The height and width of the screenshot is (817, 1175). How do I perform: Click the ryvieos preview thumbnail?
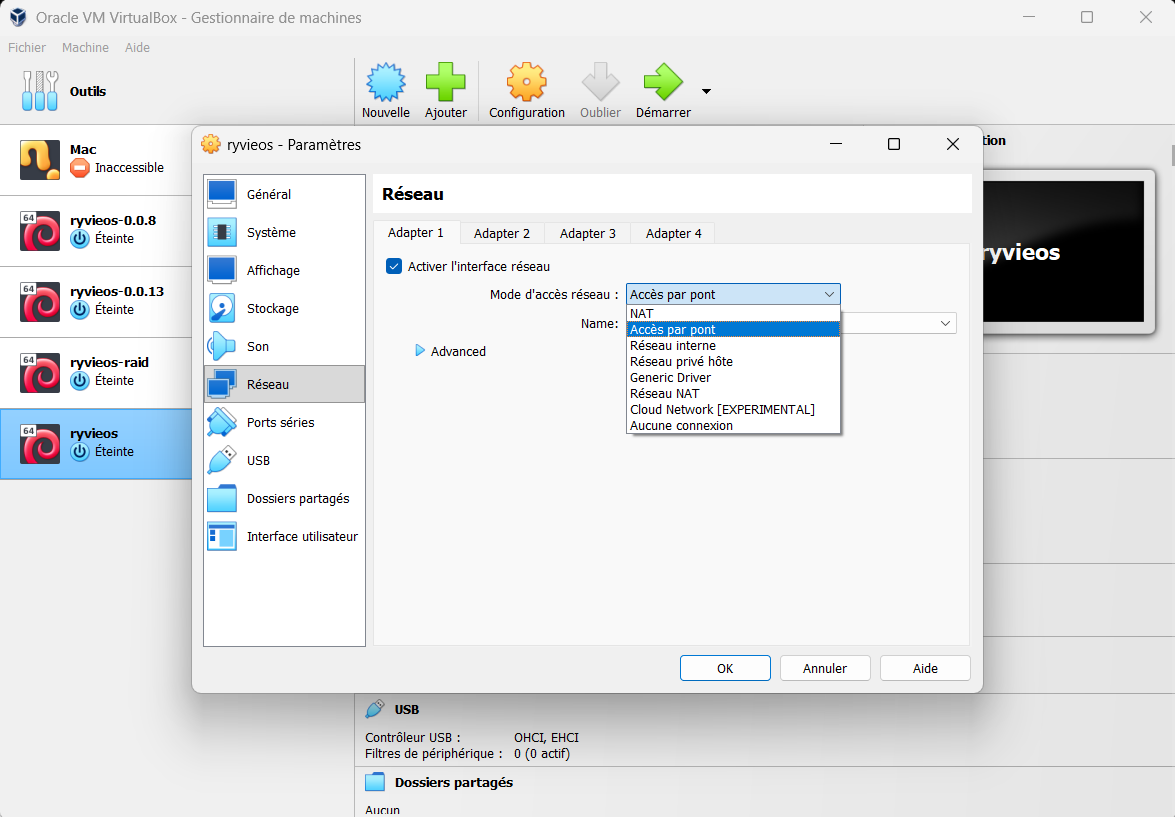(1064, 251)
